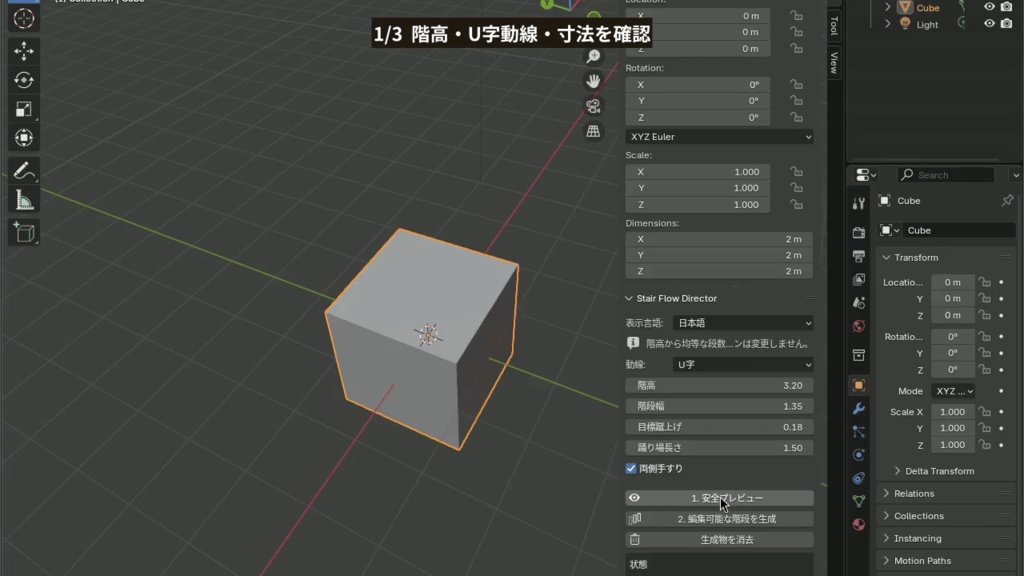Hide Cube in viewport via eye icon

click(989, 7)
